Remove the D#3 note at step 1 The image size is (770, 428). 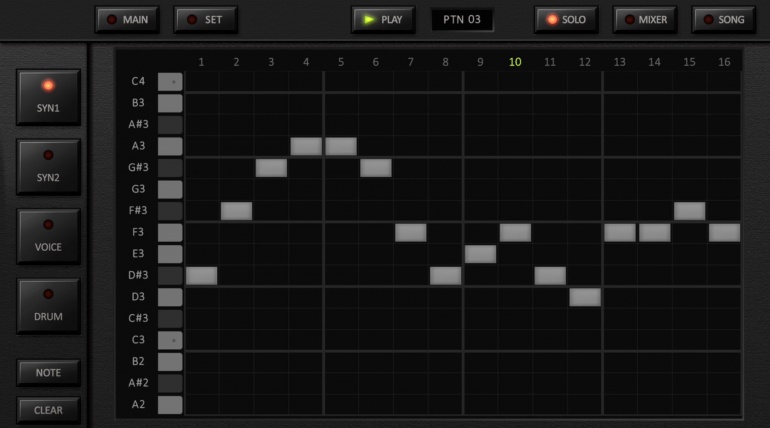click(x=201, y=276)
